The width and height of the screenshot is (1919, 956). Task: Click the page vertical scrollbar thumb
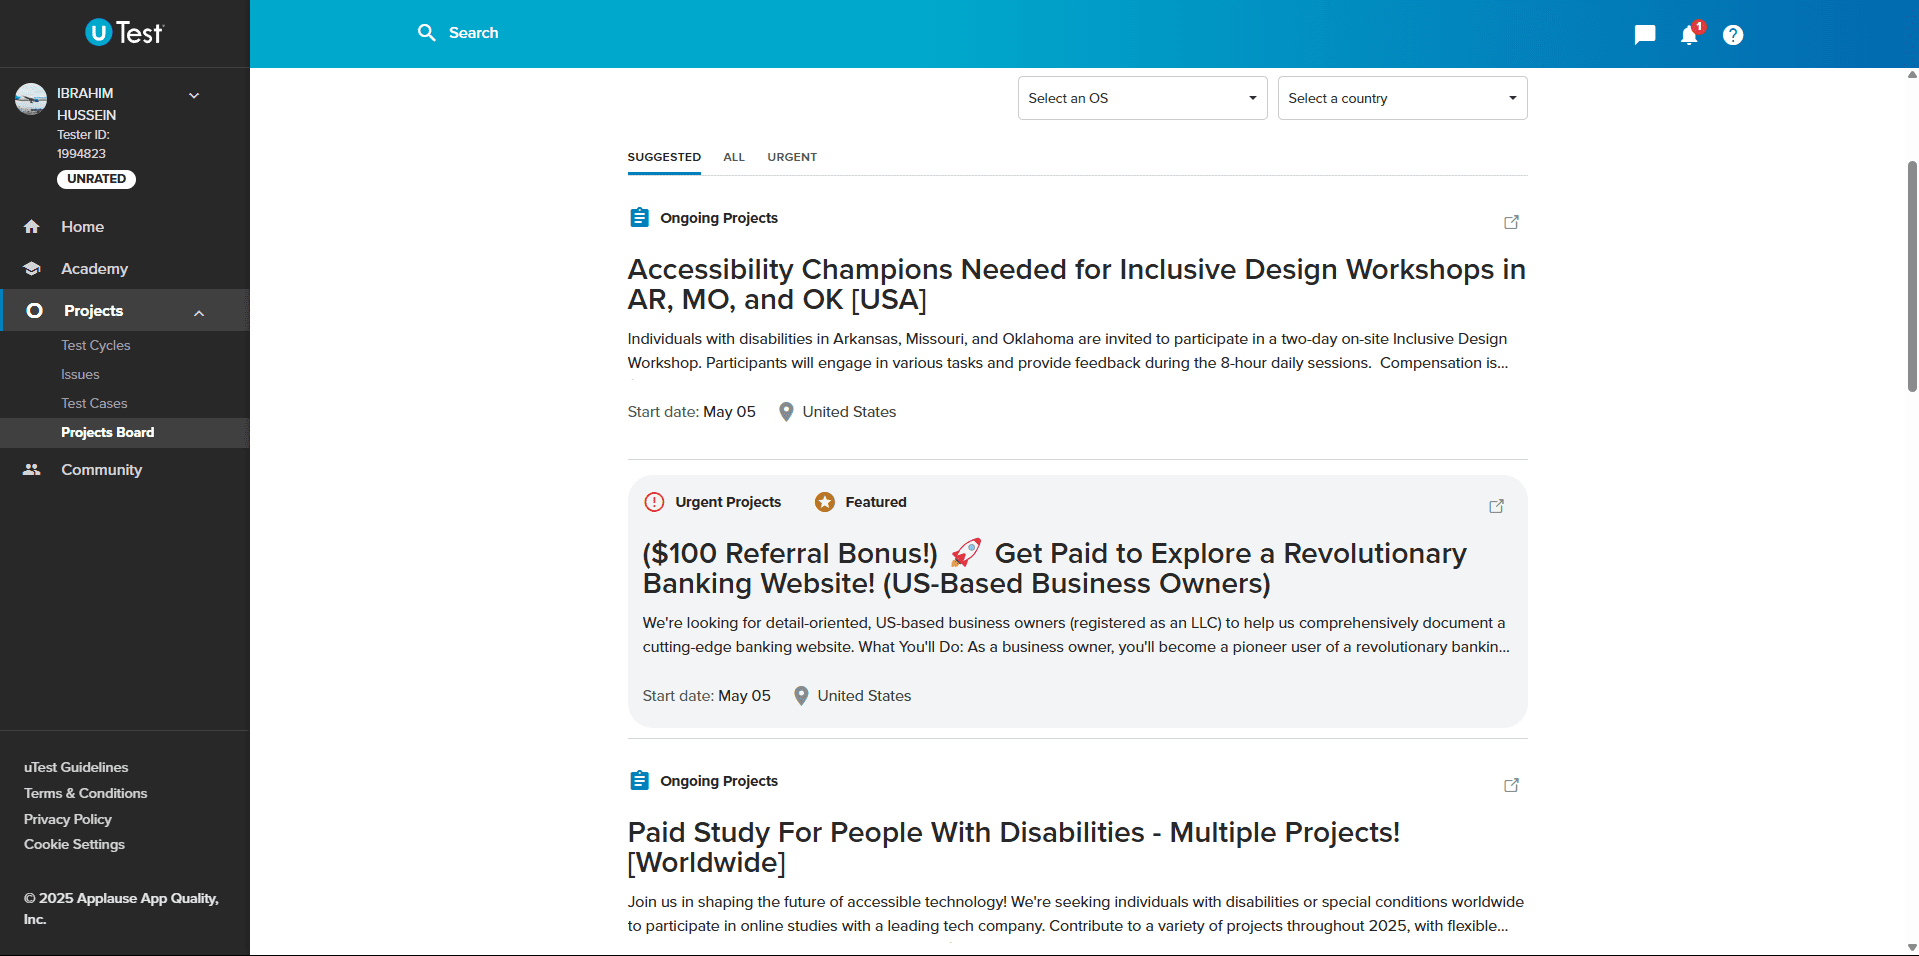click(1912, 275)
